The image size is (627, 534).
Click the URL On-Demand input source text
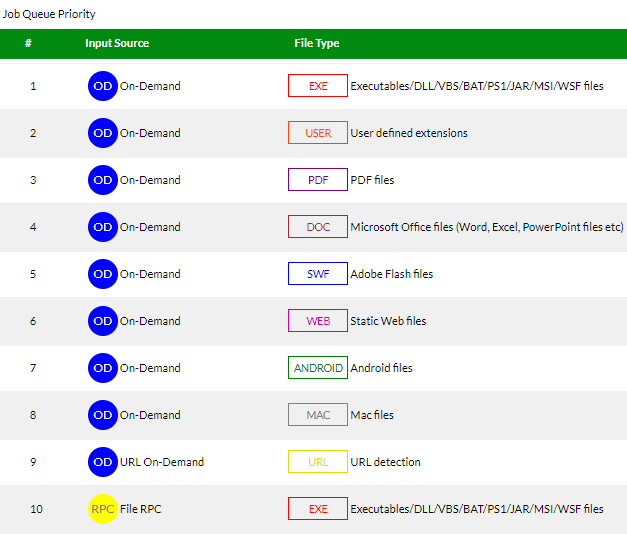[x=162, y=462]
